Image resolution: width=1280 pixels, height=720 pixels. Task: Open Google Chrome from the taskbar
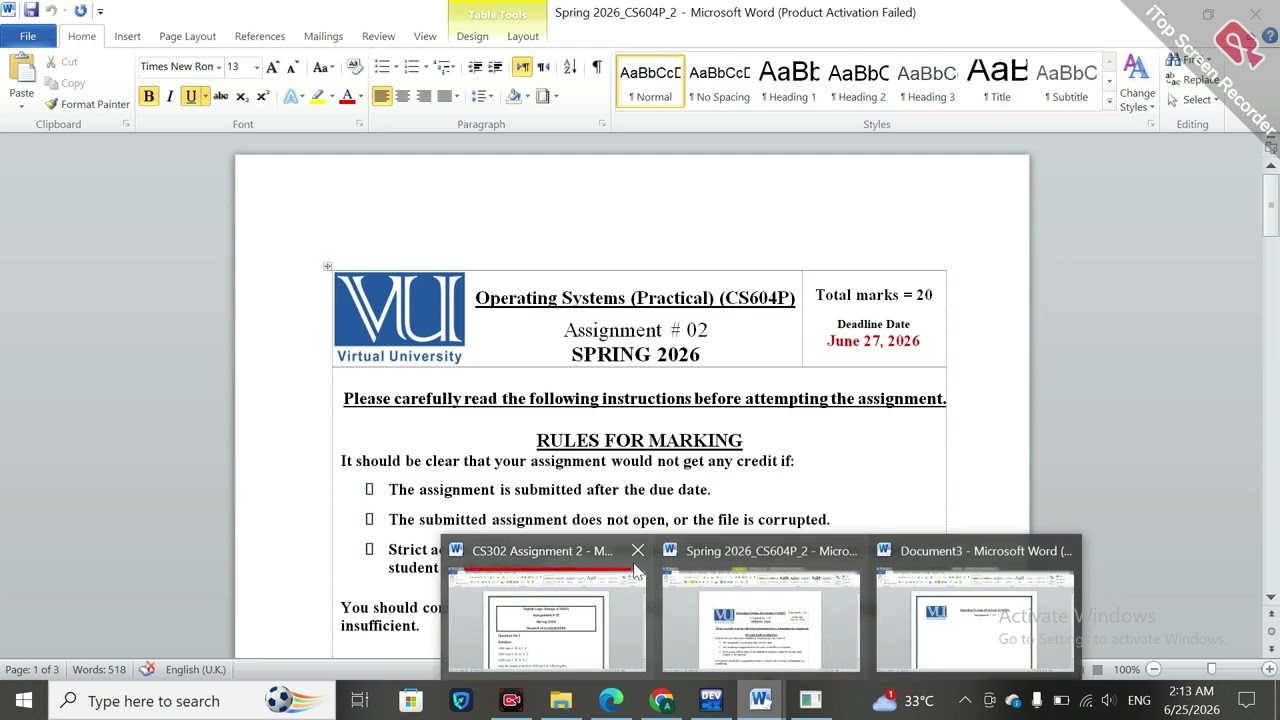tap(661, 700)
